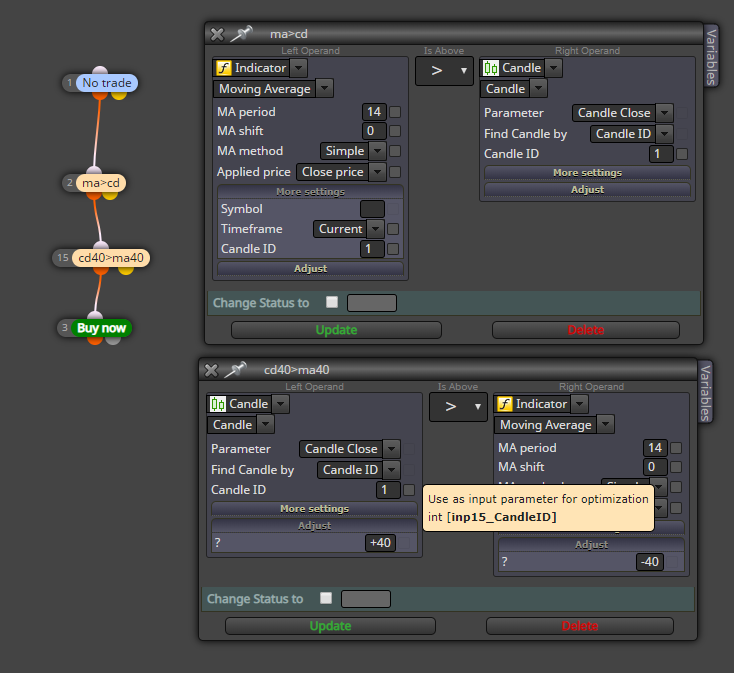Screen dimensions: 734x673
Task: Close the ma>cd panel with X icon
Action: coord(217,34)
